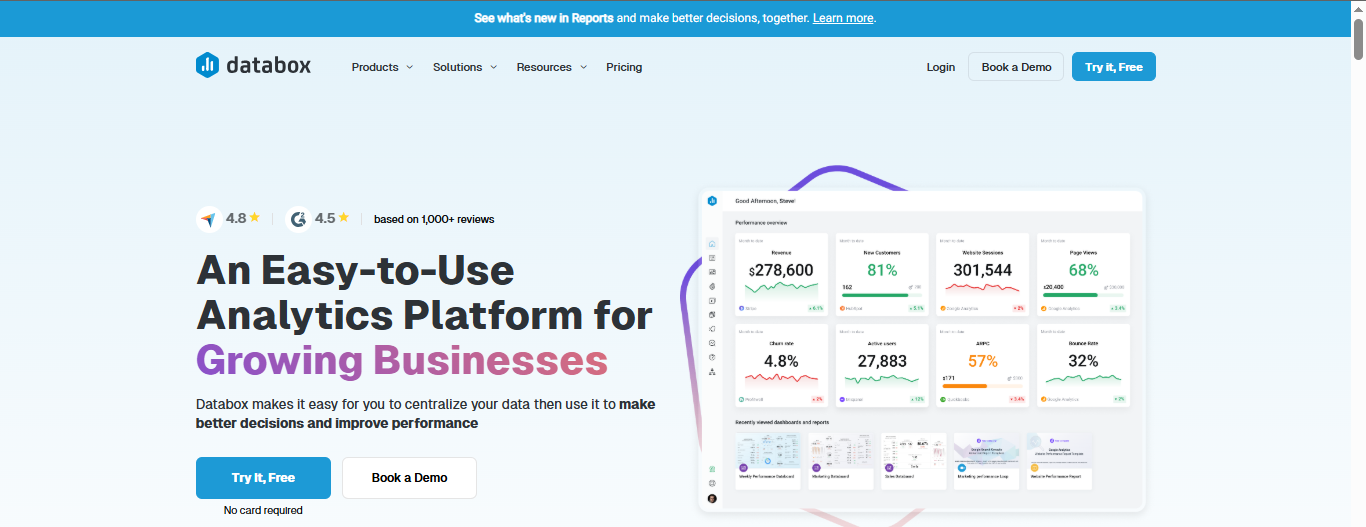Click the Databox logo in the header
Screen dimensions: 1366x527
tap(253, 66)
